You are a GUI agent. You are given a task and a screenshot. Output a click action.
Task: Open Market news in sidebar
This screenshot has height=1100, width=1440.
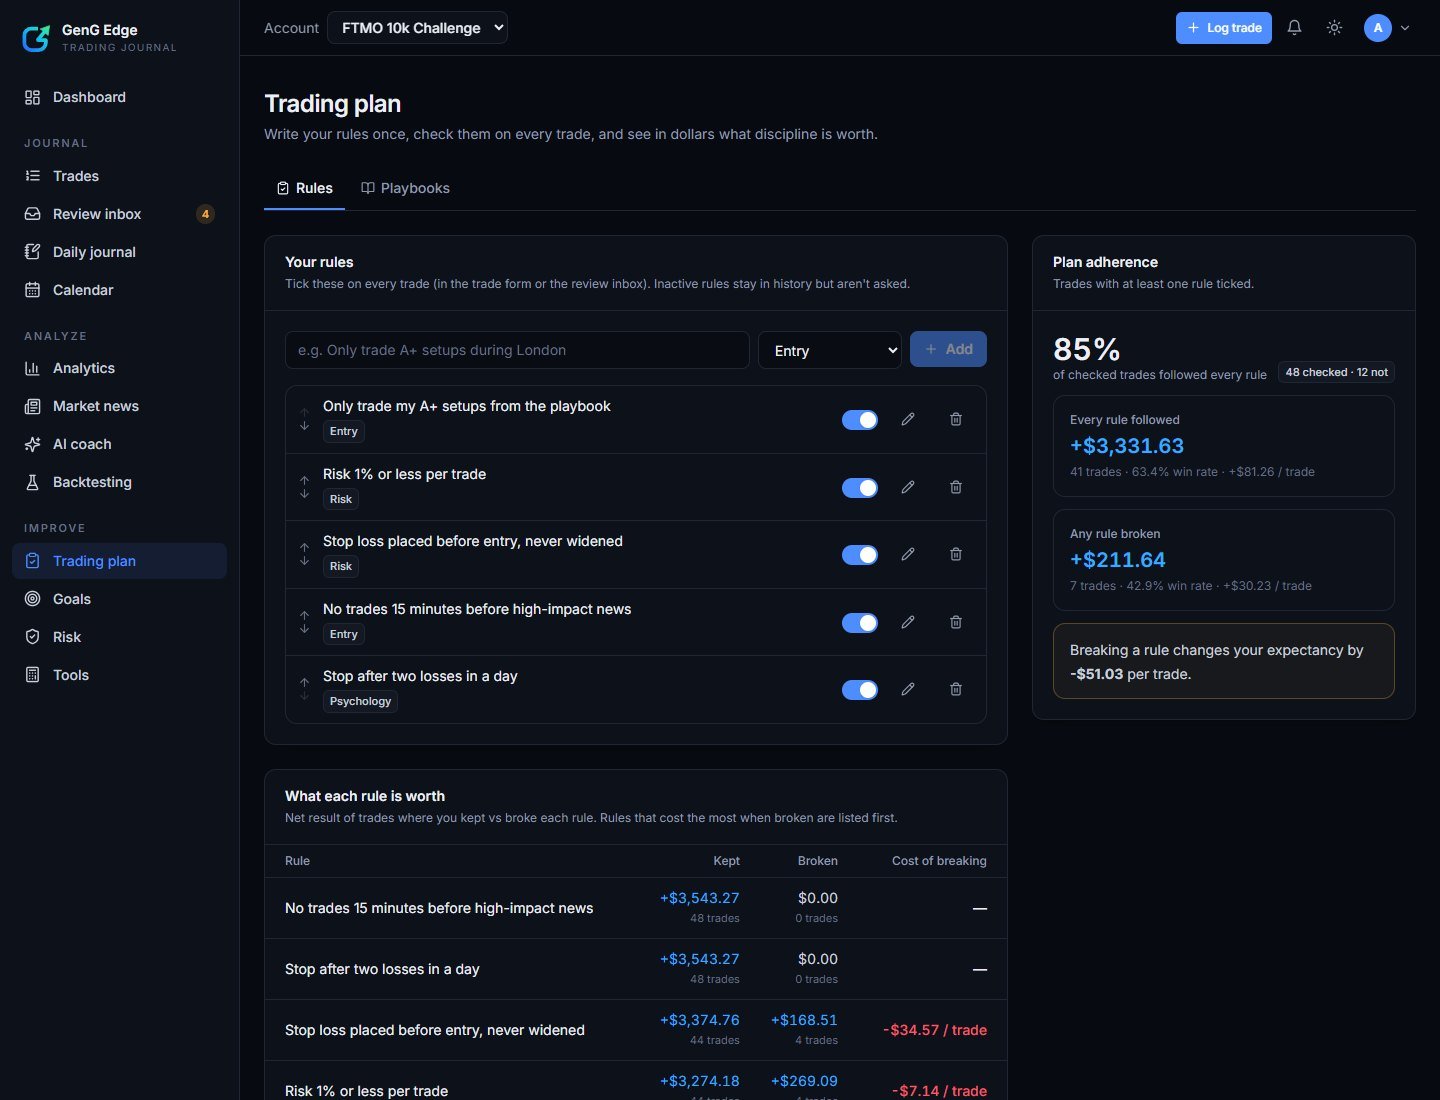pos(120,406)
